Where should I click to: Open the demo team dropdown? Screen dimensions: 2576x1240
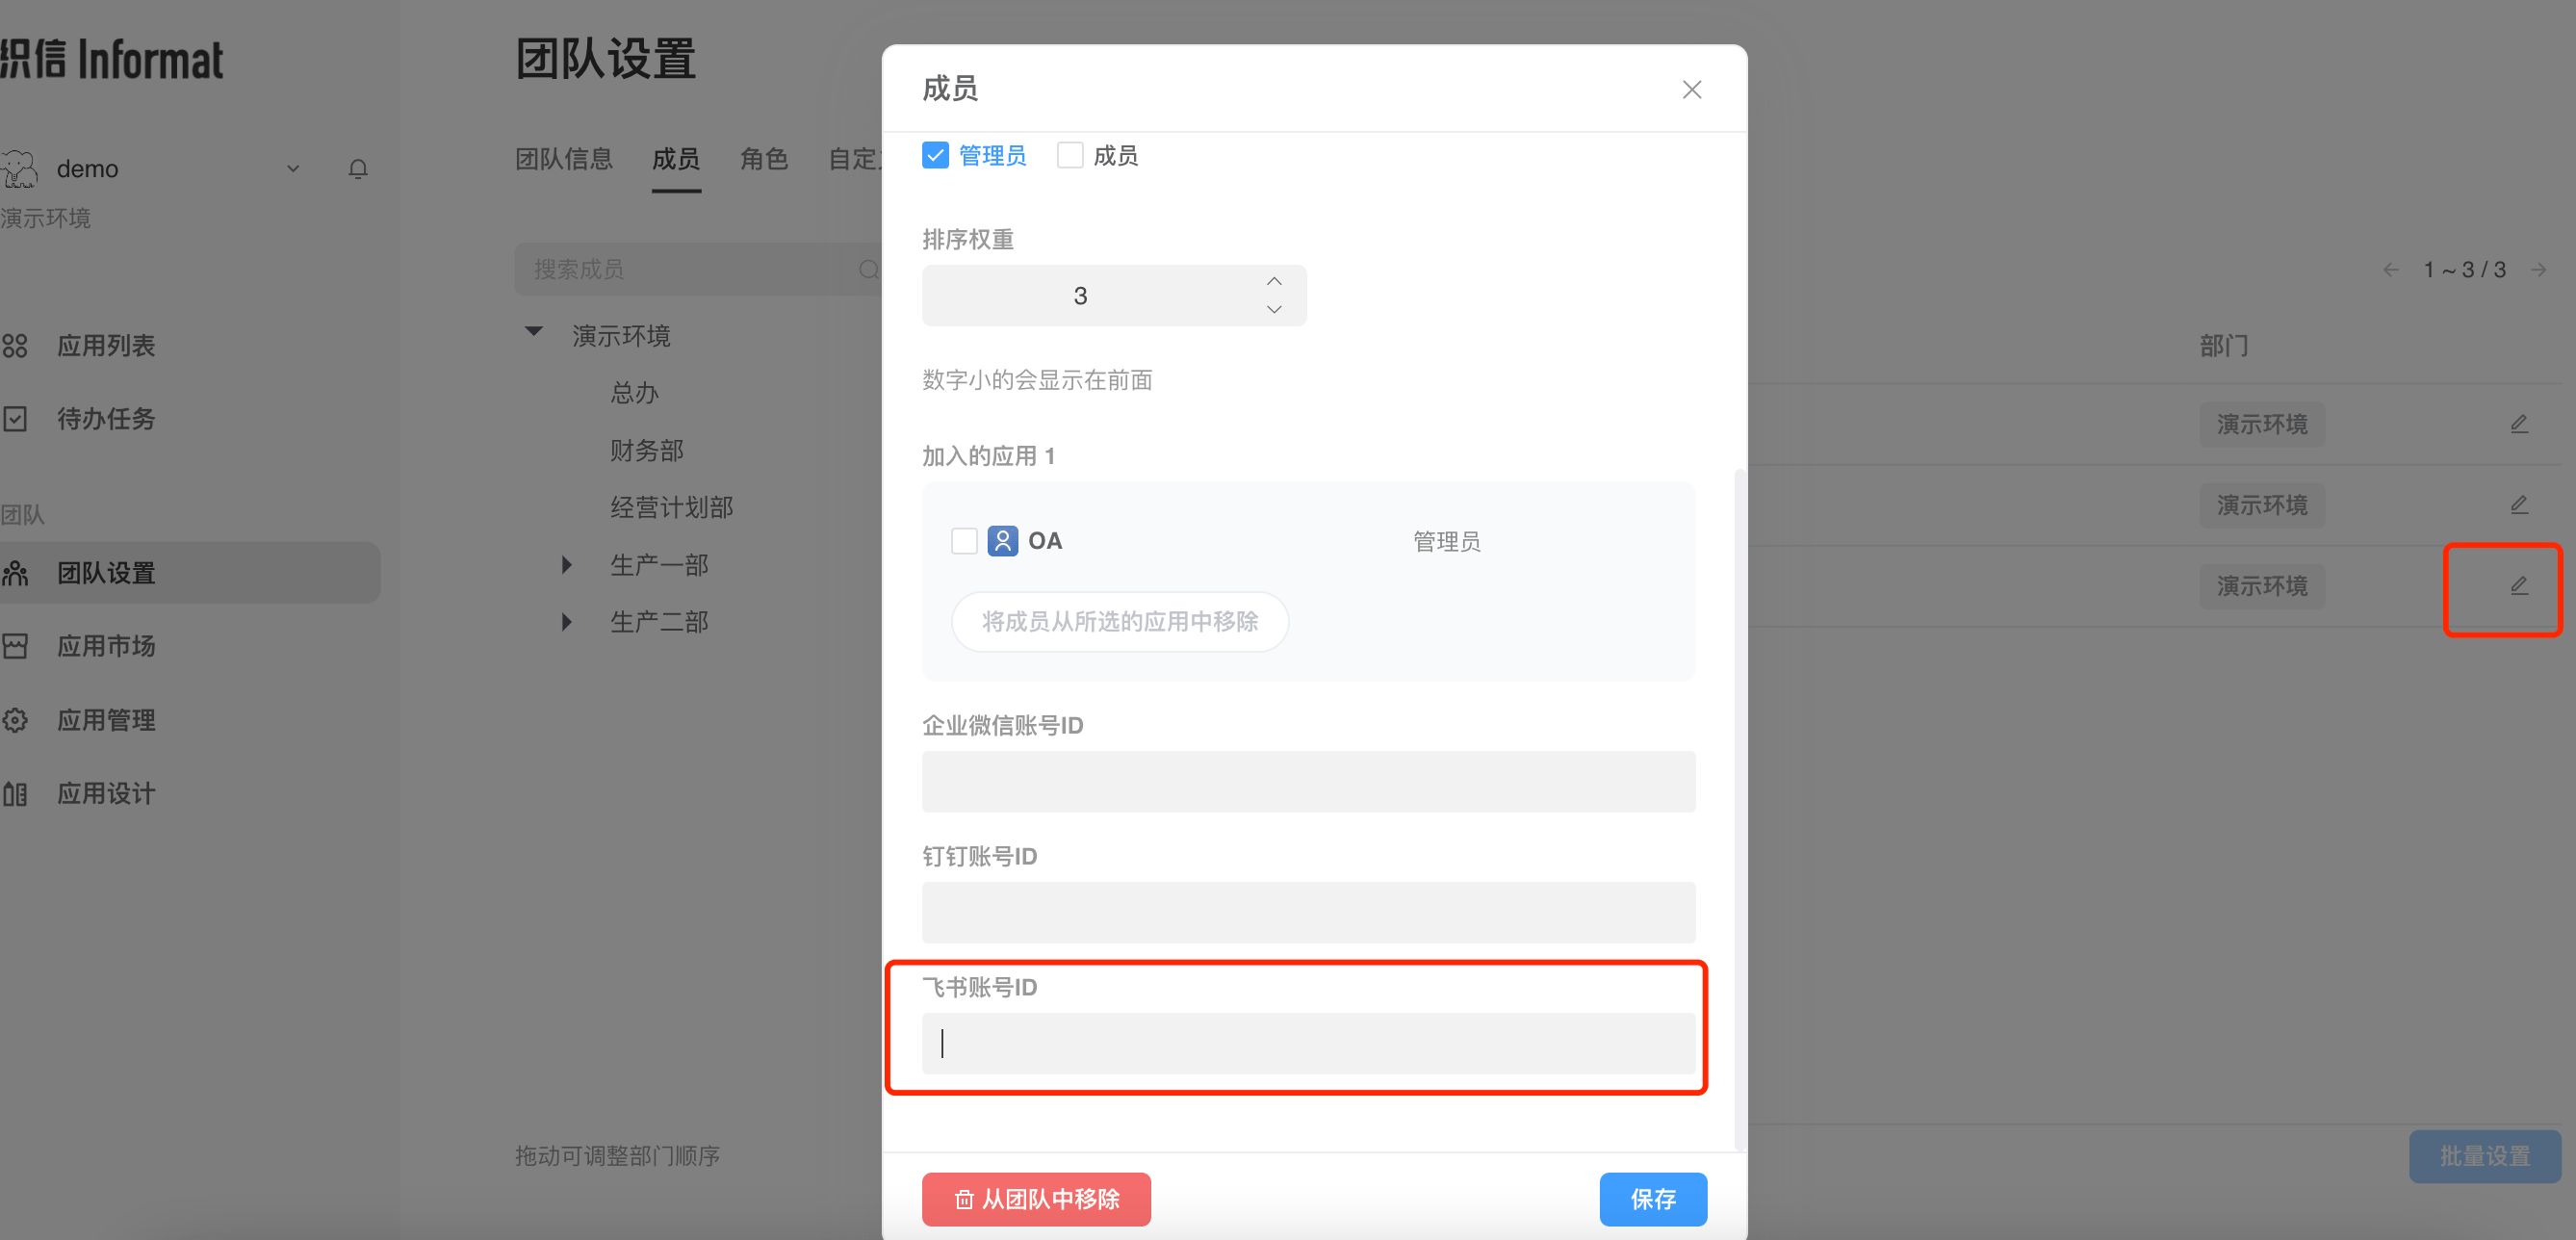293,169
